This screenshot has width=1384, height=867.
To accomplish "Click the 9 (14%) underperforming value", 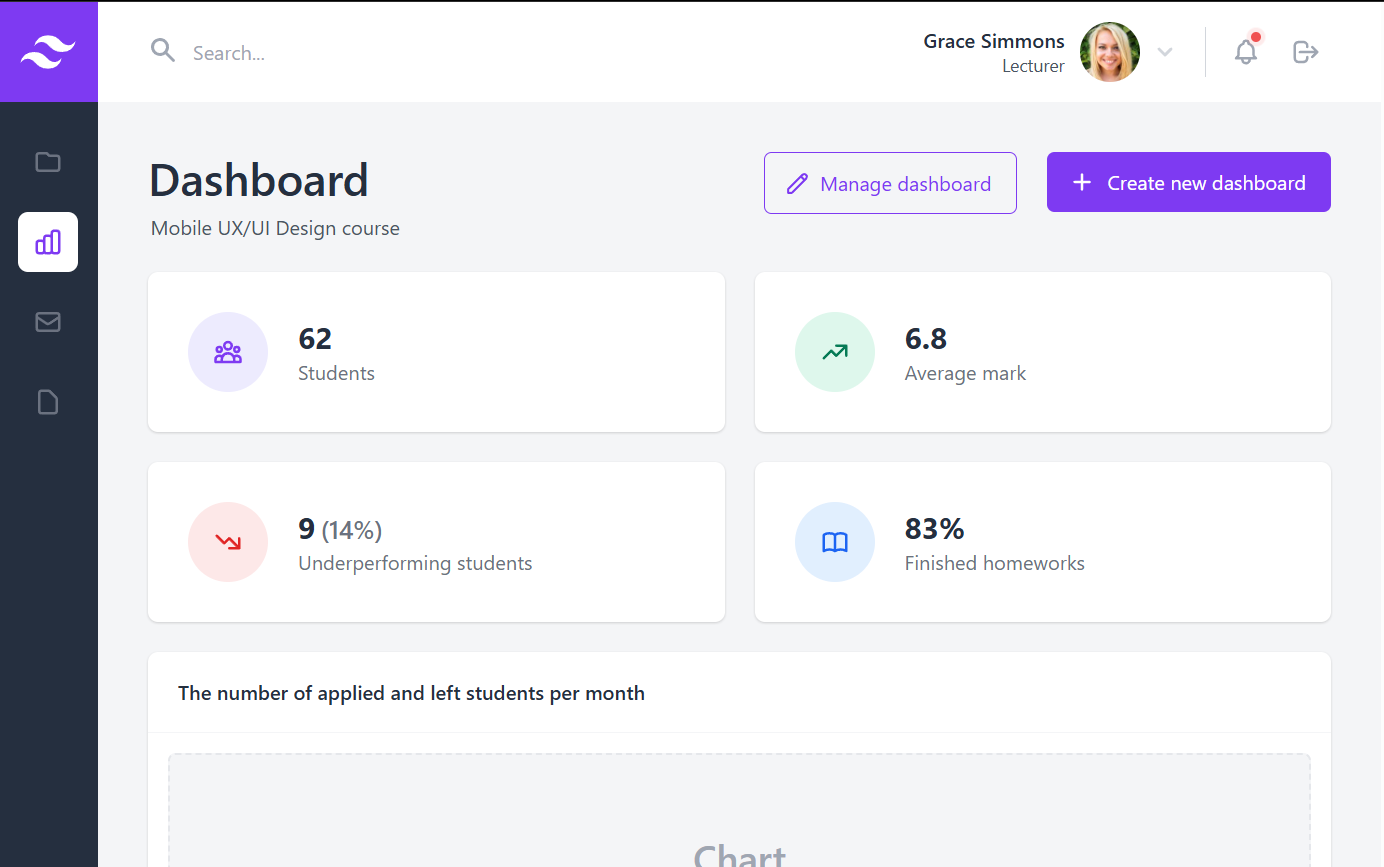I will click(x=340, y=529).
